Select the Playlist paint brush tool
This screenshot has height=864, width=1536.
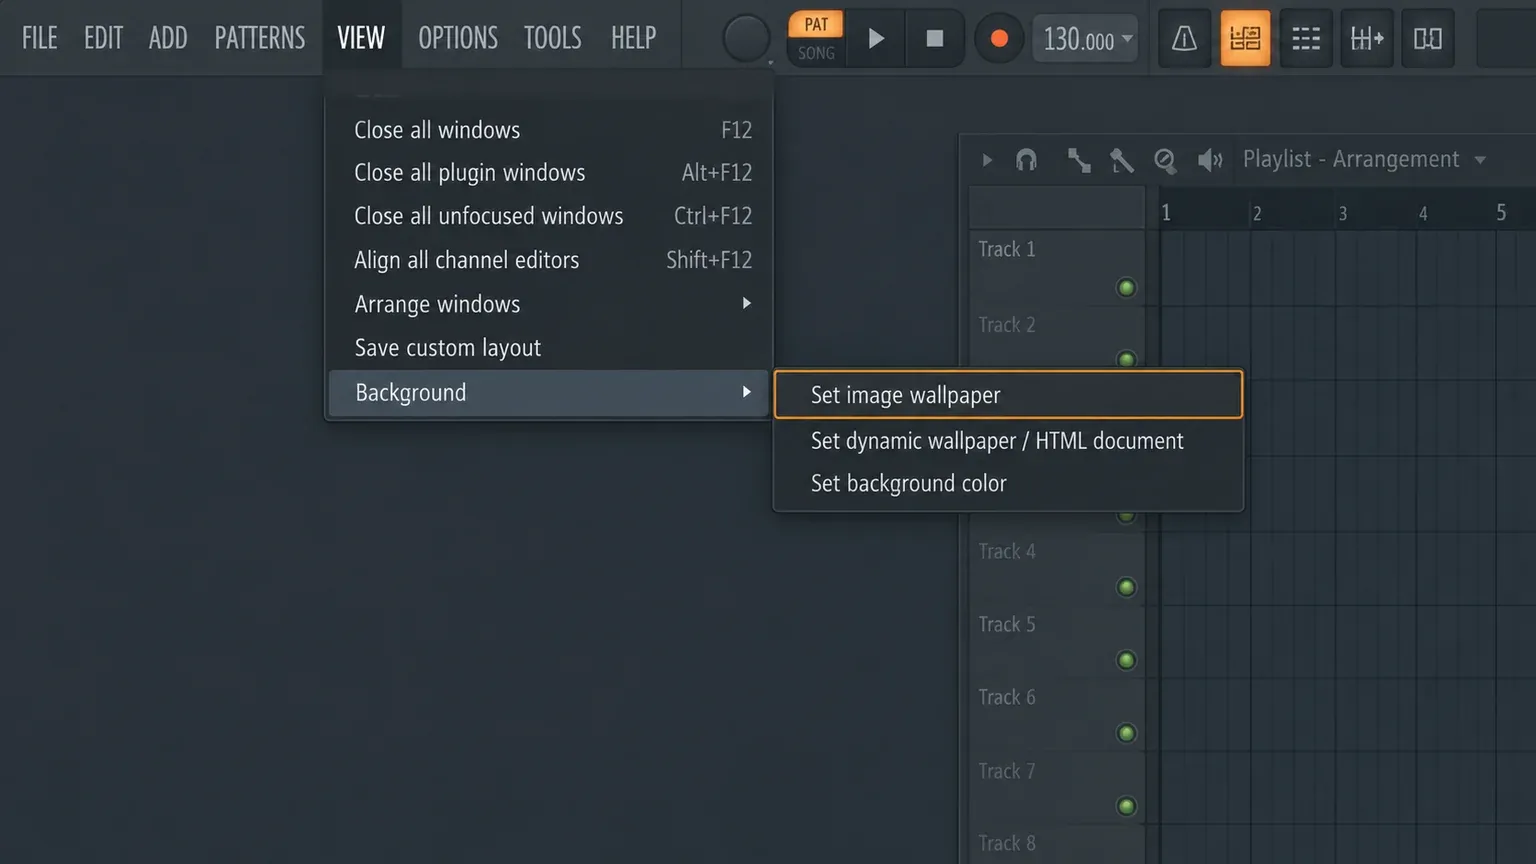point(1122,160)
